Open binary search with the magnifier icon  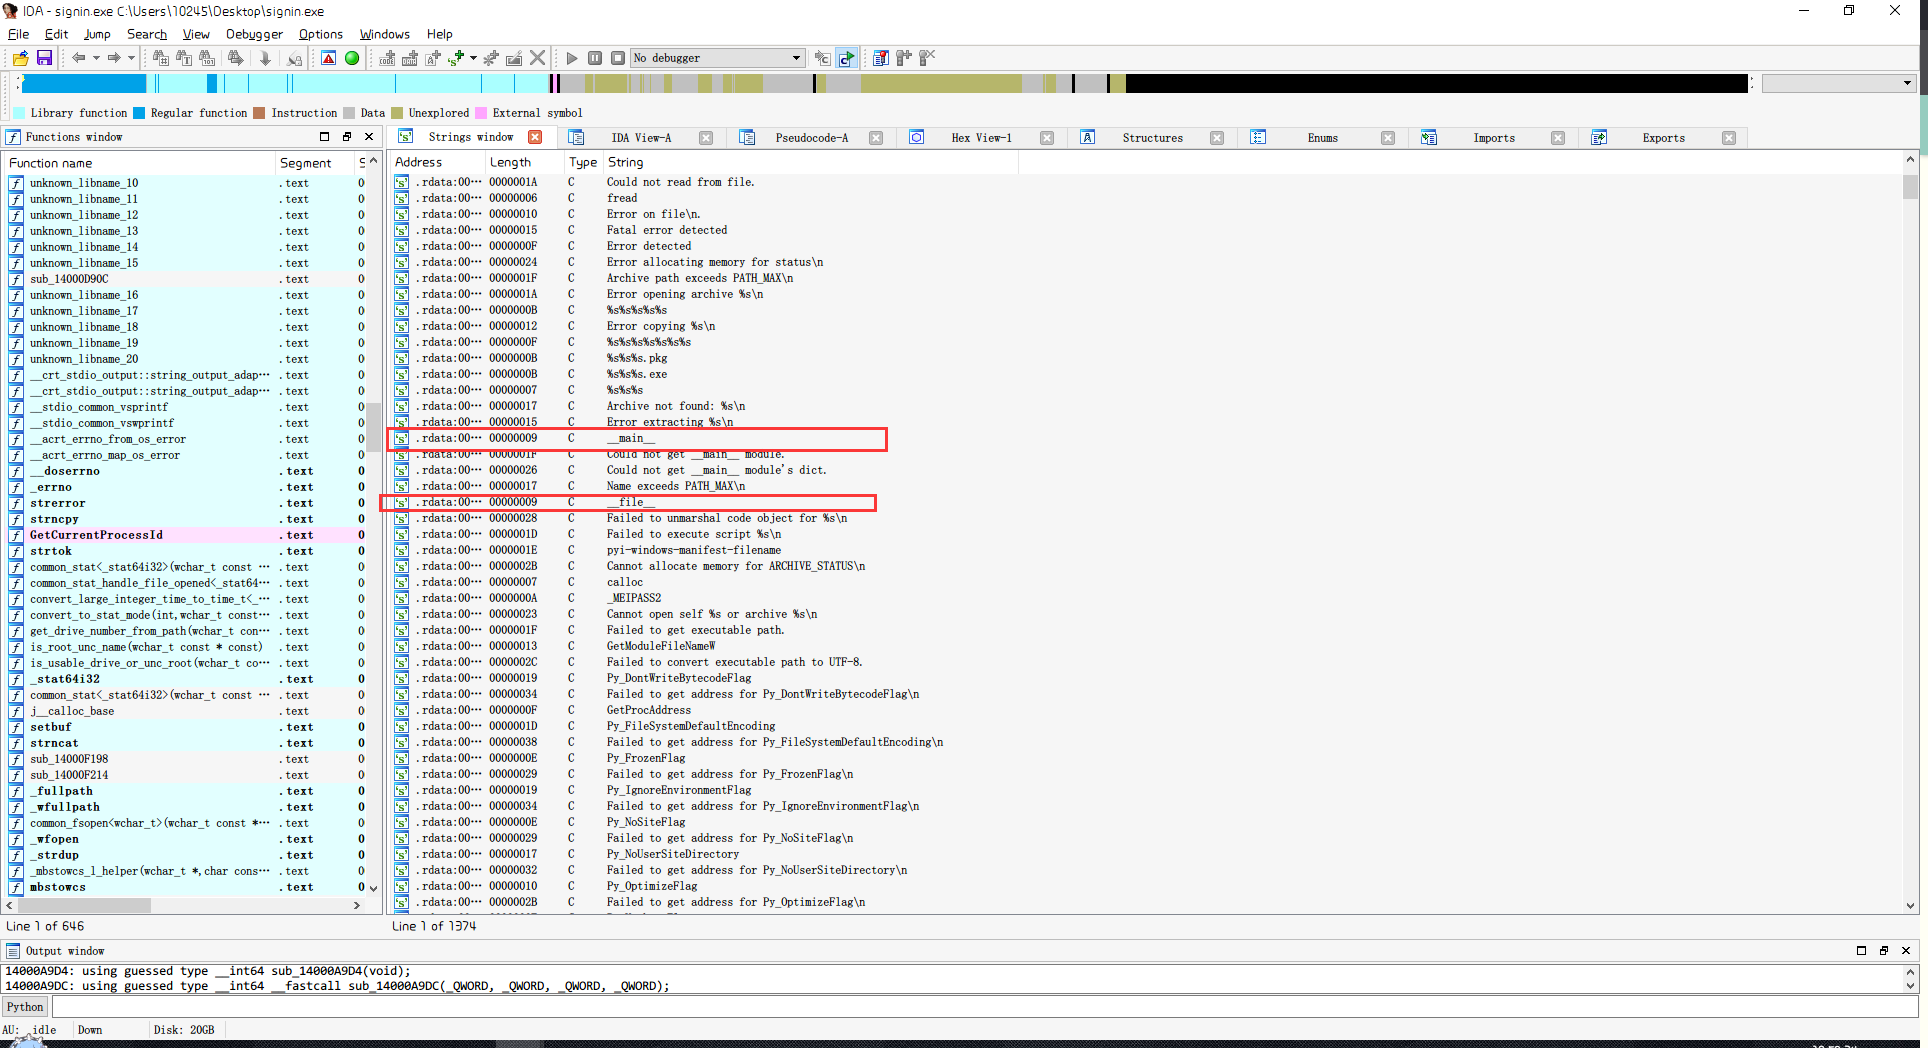click(207, 58)
